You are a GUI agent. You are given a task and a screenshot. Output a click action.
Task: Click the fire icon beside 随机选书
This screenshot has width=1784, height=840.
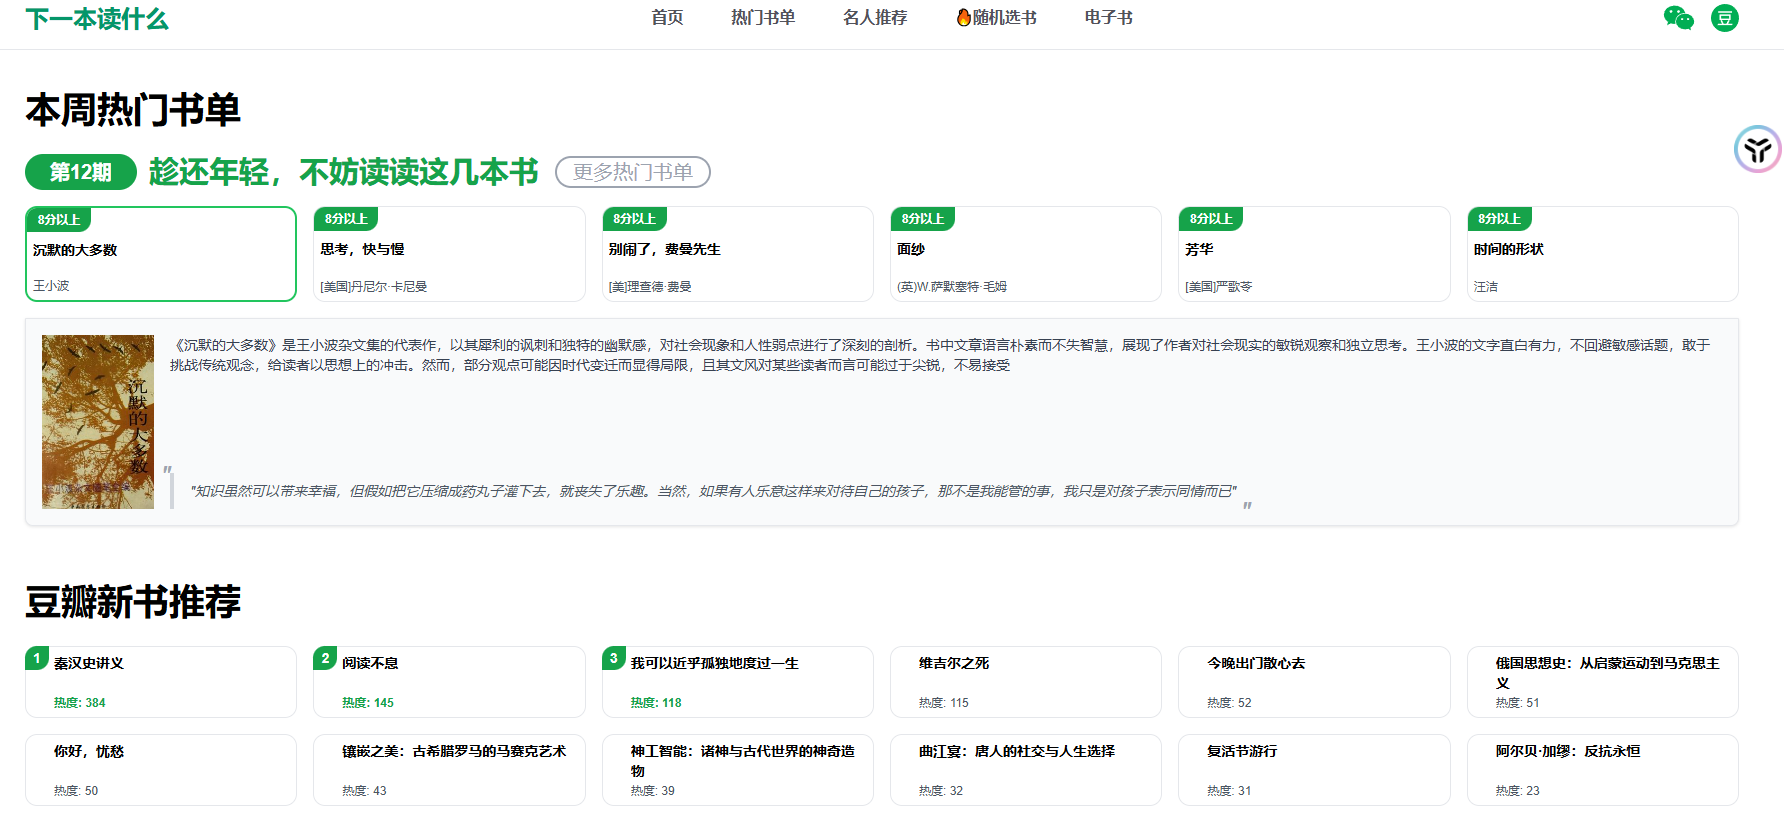964,17
